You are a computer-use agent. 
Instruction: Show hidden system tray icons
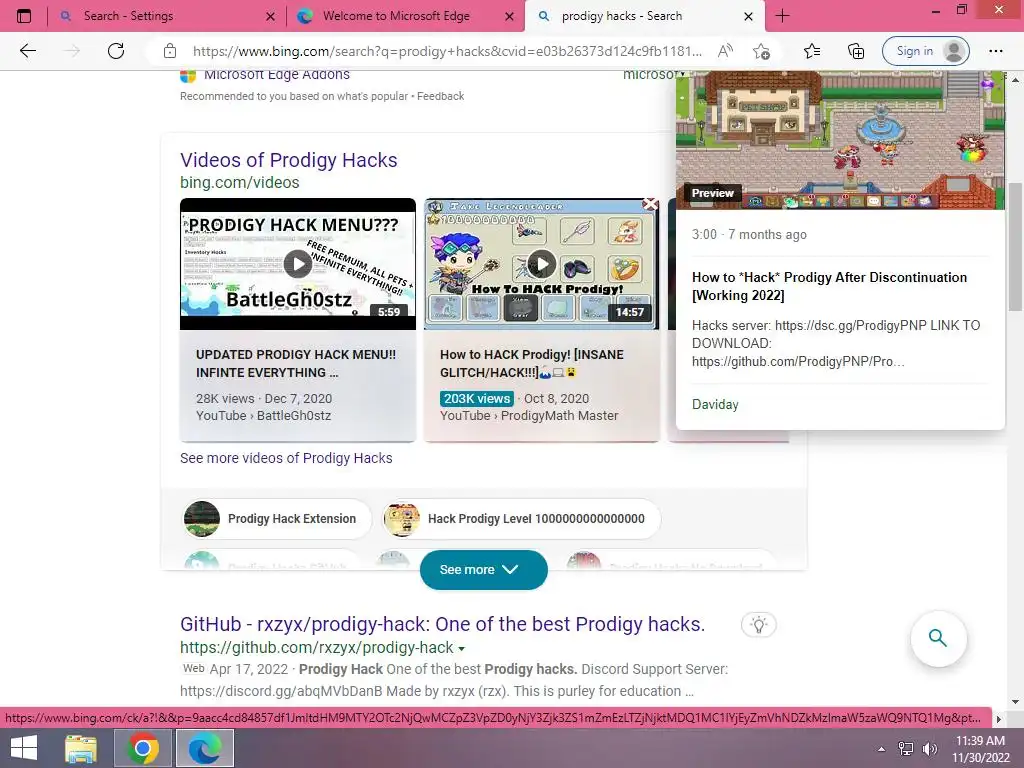point(881,749)
